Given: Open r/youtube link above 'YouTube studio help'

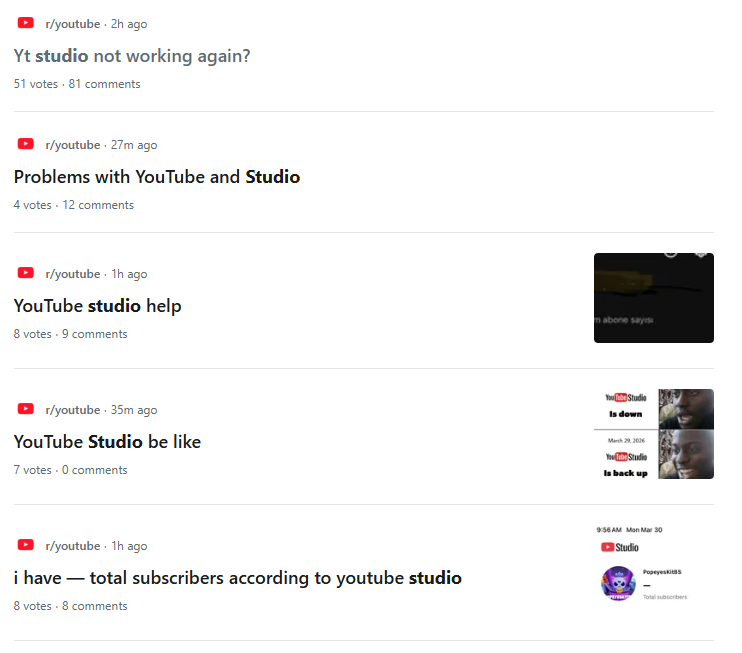Looking at the screenshot, I should [73, 274].
